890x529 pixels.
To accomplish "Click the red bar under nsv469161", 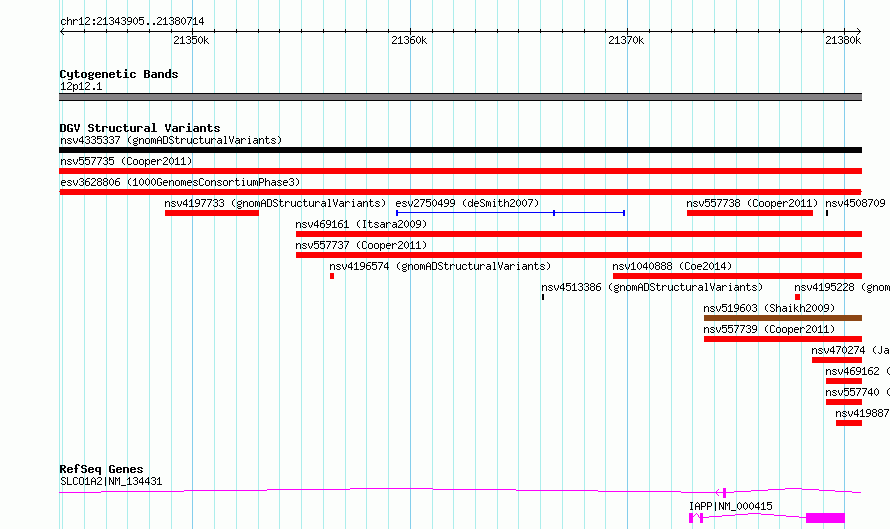I will [x=579, y=234].
